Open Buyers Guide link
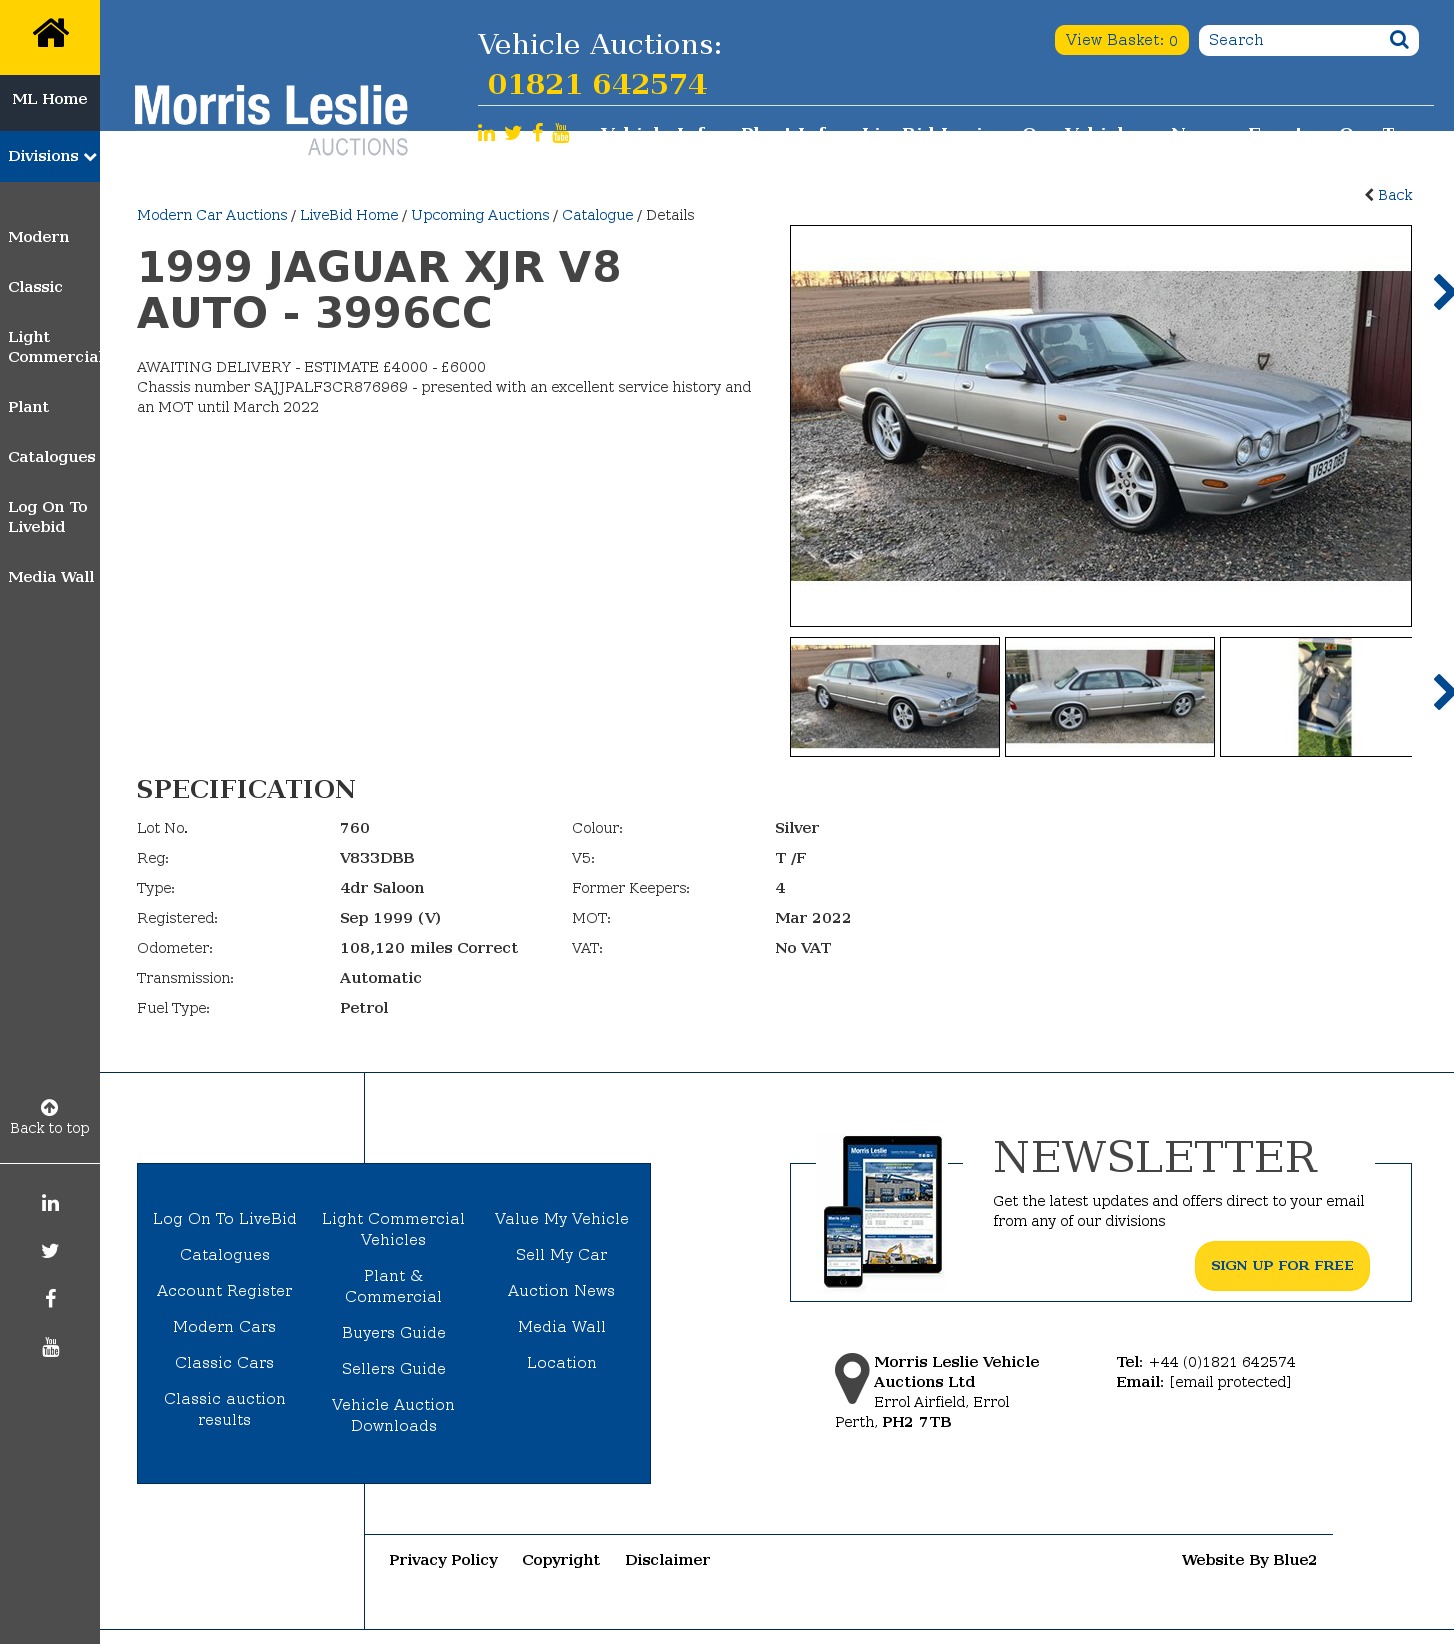1454x1644 pixels. tap(394, 1333)
